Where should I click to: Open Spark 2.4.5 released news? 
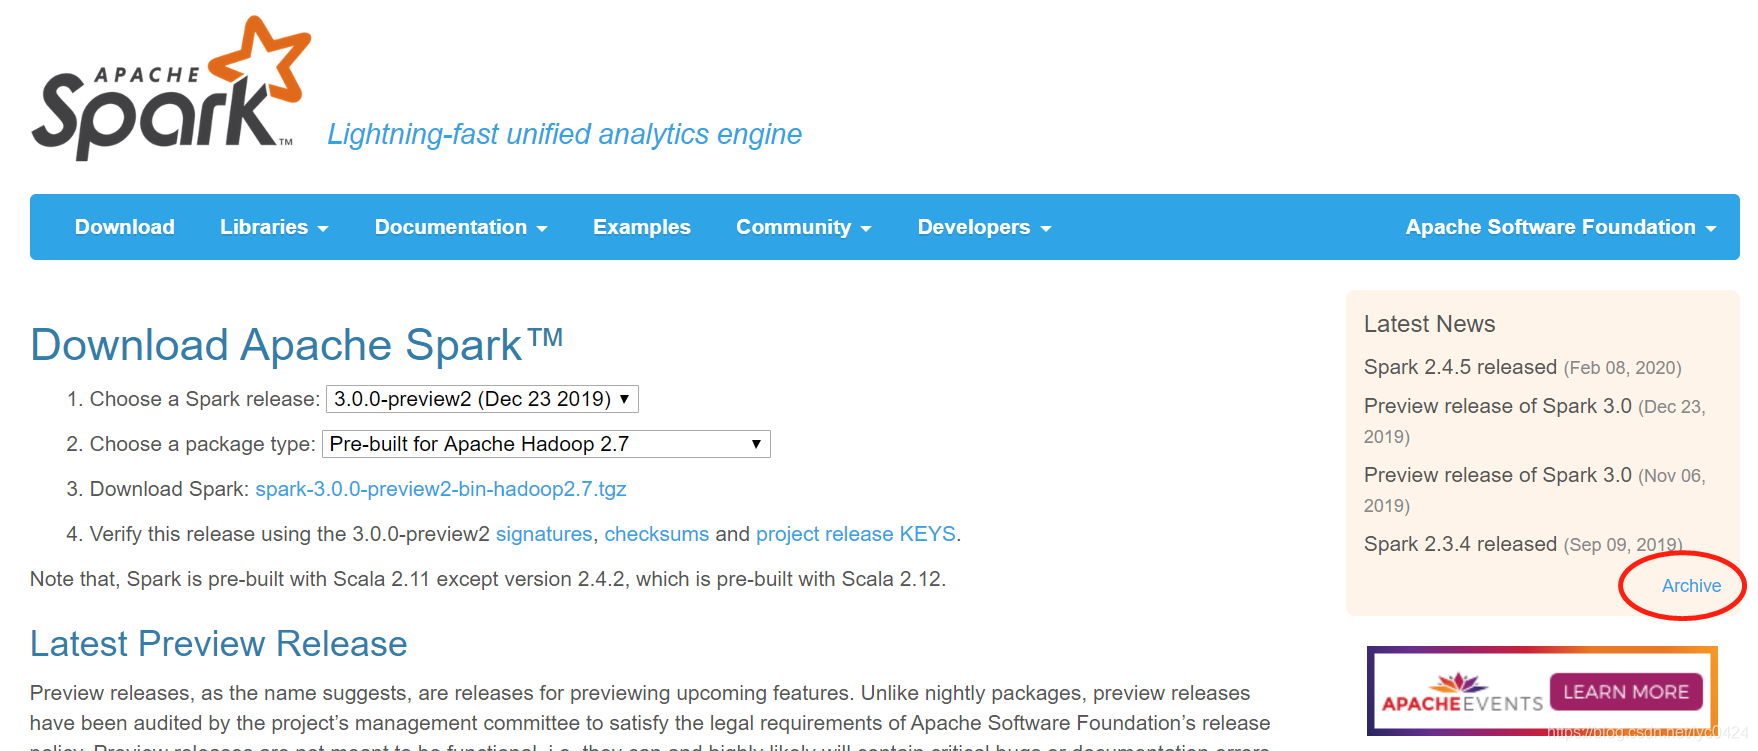pos(1460,367)
